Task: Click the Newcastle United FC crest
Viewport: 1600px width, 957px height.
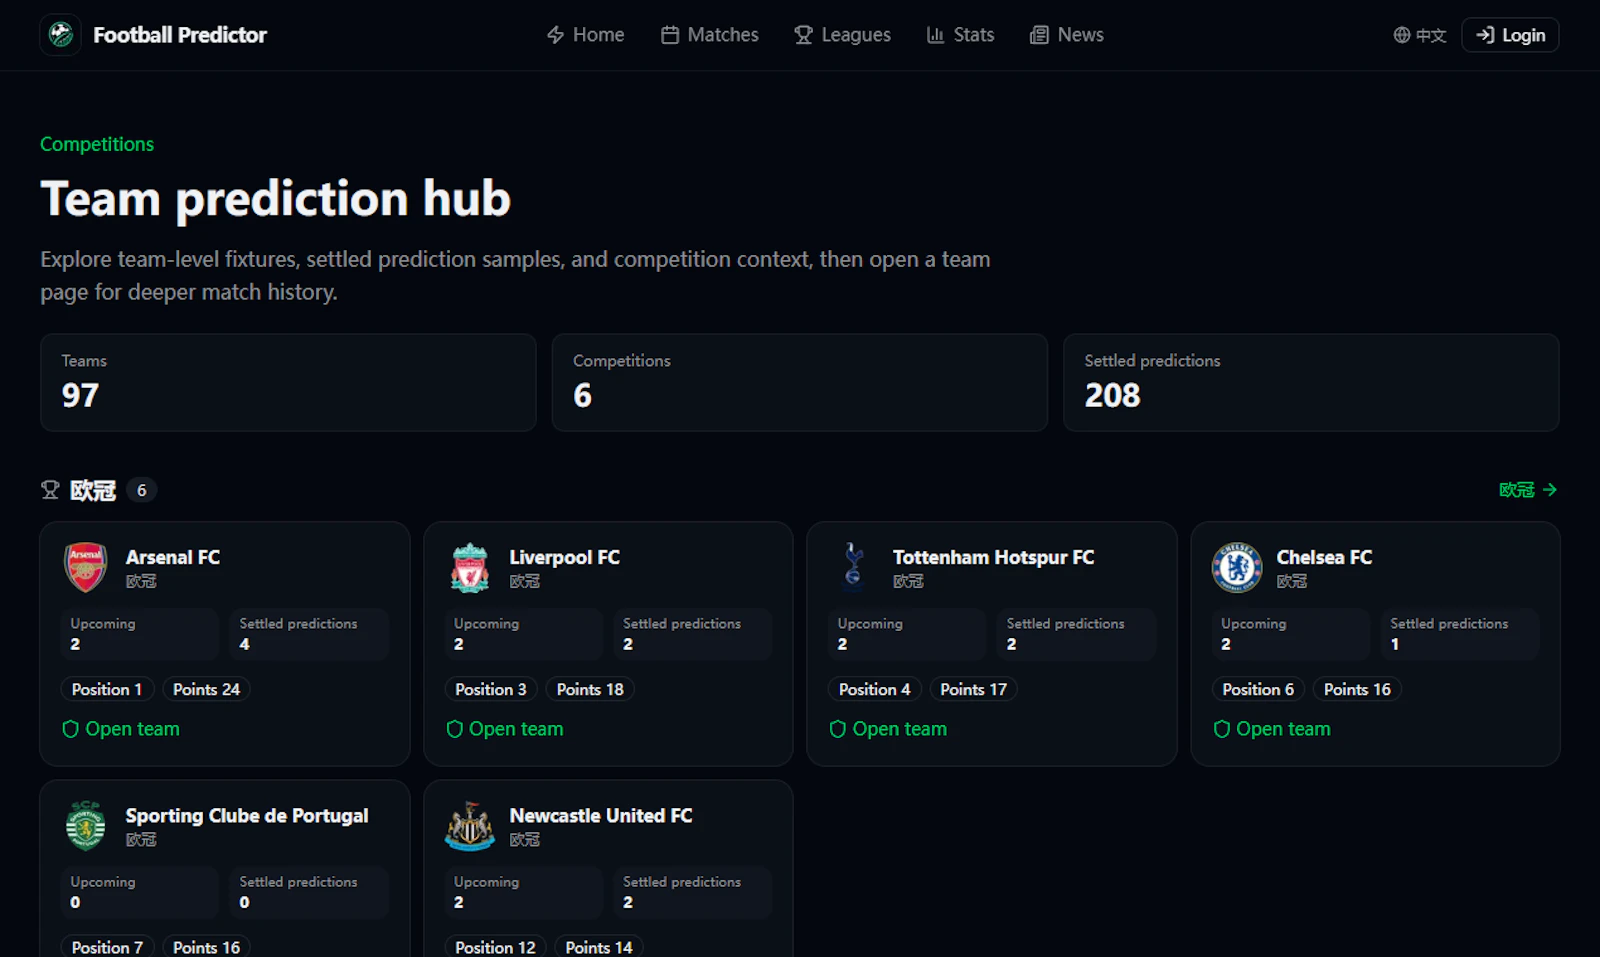Action: pyautogui.click(x=470, y=826)
